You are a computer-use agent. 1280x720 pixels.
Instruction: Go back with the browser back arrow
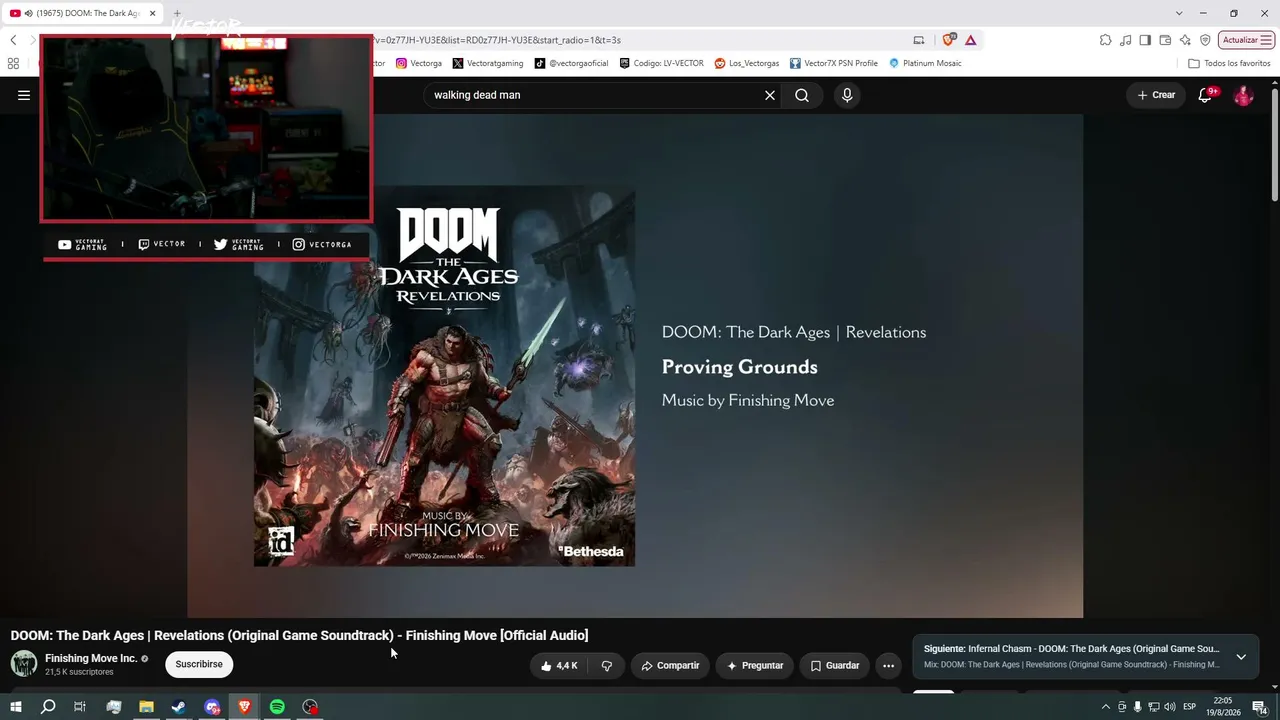point(13,40)
